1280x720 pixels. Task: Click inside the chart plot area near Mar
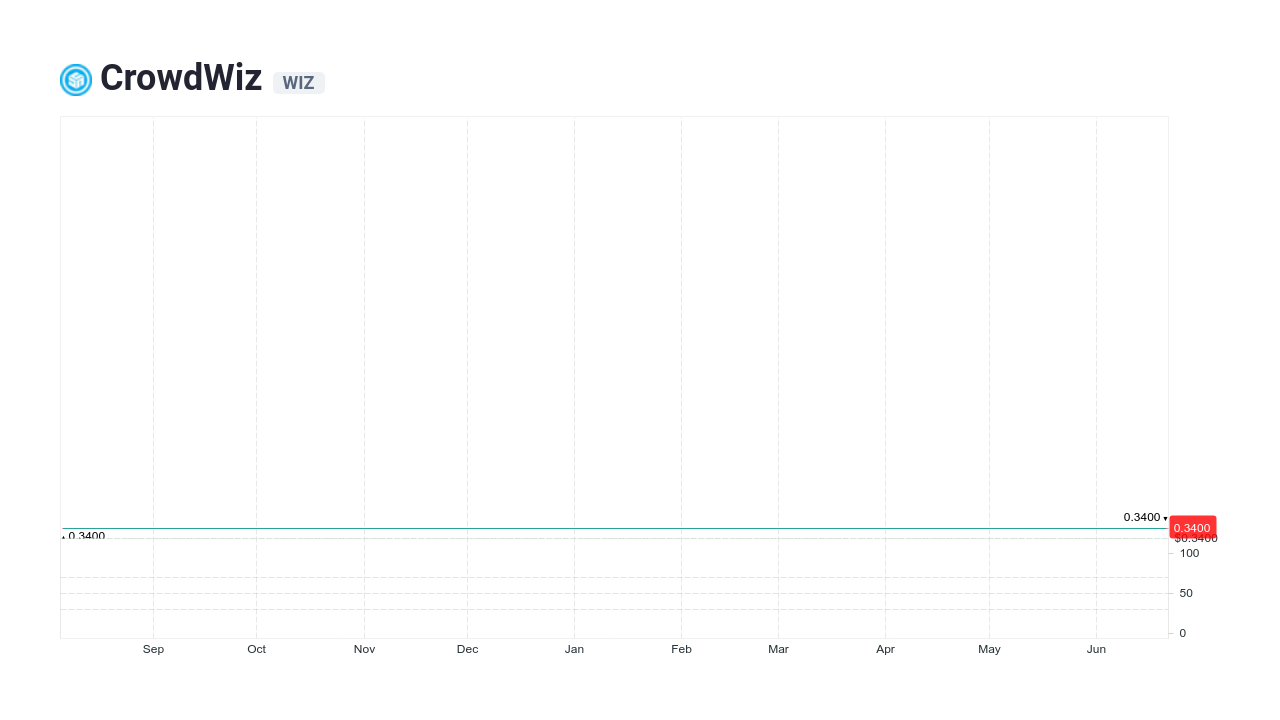click(779, 350)
